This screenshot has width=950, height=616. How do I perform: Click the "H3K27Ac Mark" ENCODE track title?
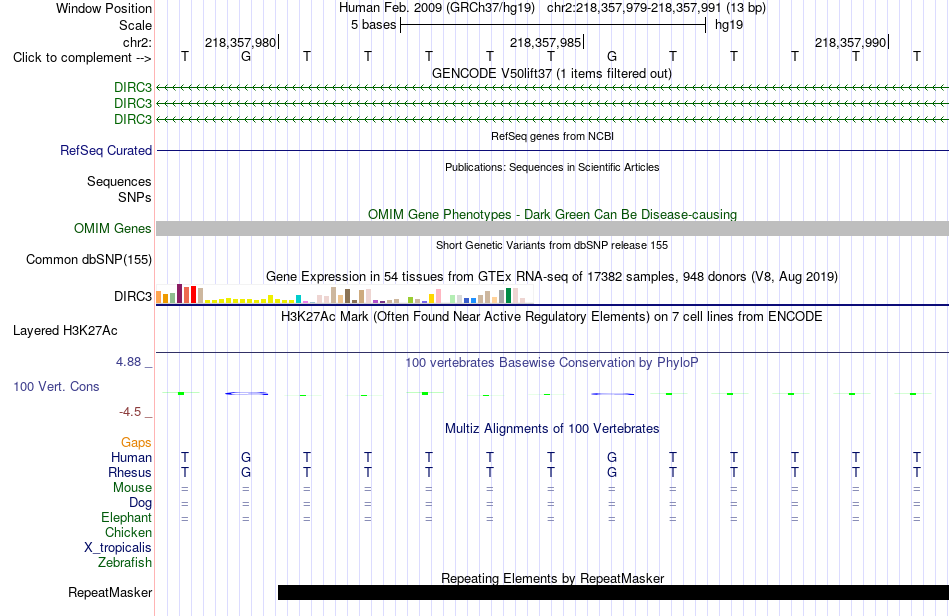coord(552,317)
